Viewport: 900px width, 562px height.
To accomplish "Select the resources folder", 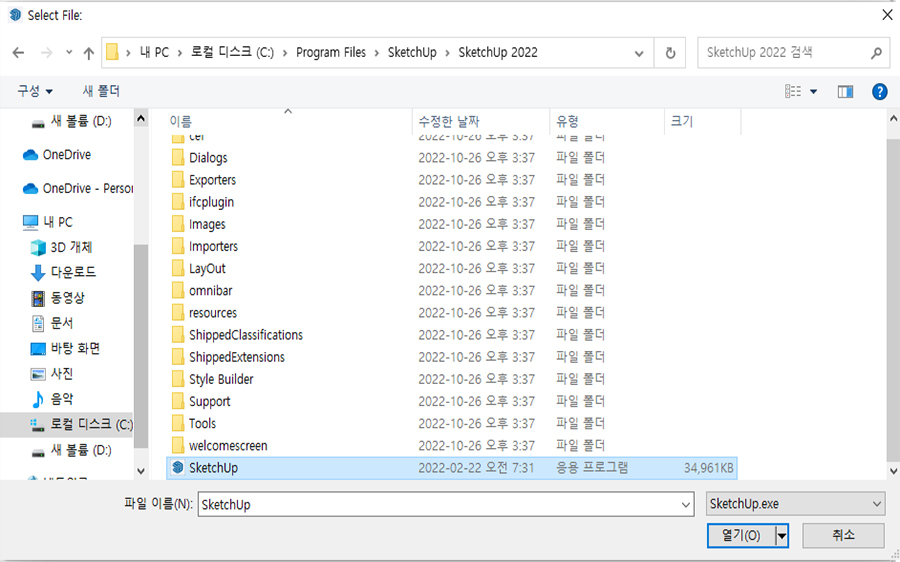I will click(x=213, y=313).
